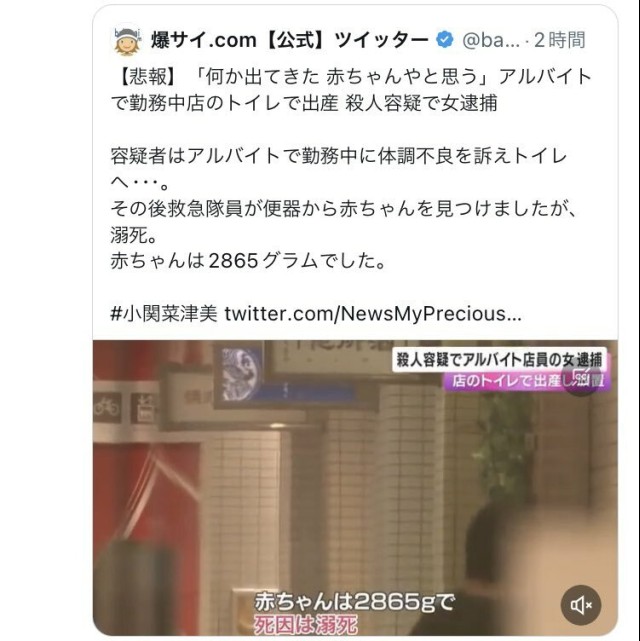Open the @ba... account handle
This screenshot has height=641, width=640.
point(490,40)
